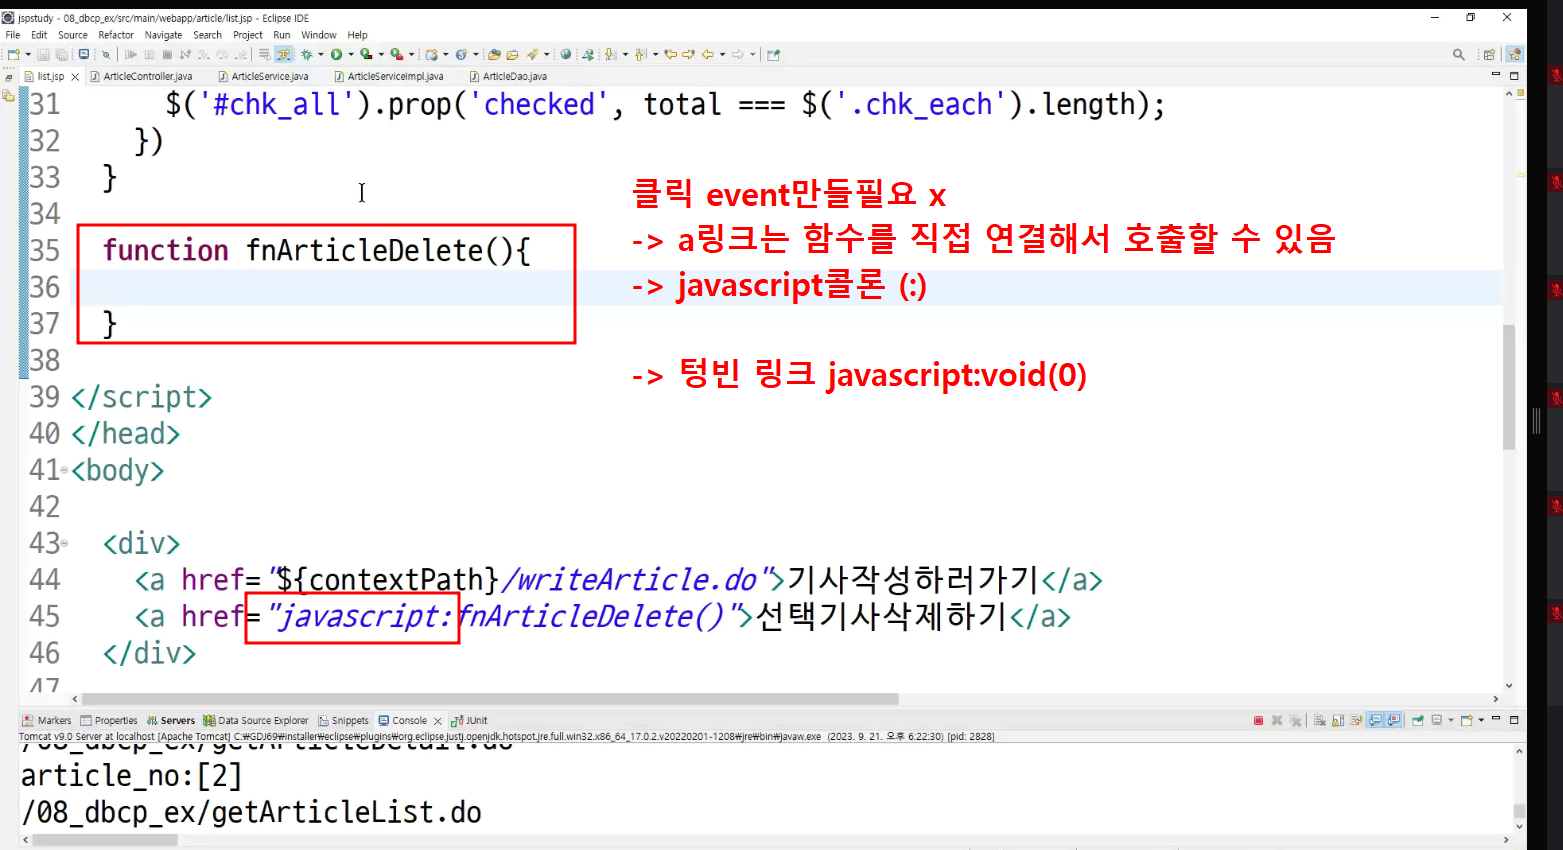Open the Web Browser toolbar icon

point(566,55)
